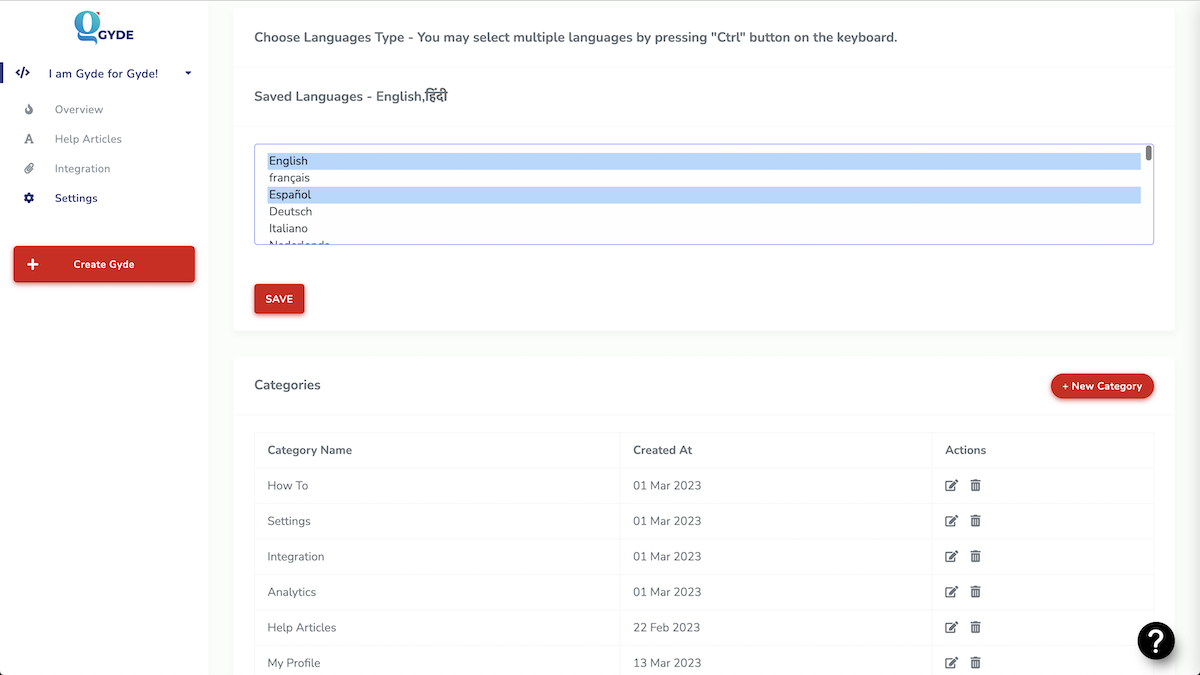Viewport: 1200px width, 675px height.
Task: Click the '13 Mar 2023' date cell
Action: [667, 663]
